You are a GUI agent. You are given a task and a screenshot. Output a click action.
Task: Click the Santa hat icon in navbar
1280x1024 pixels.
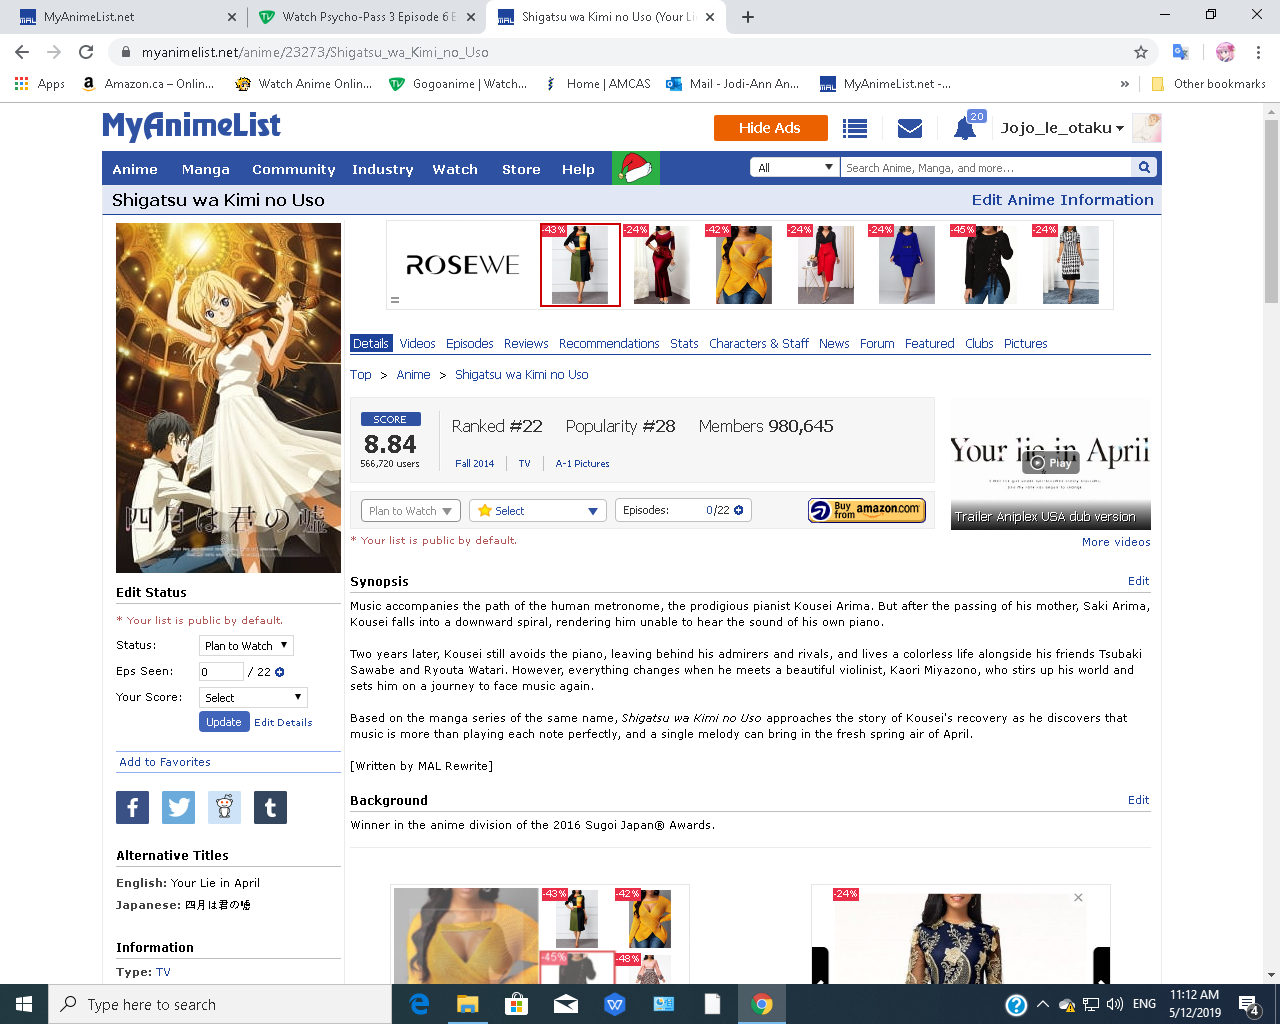(x=635, y=168)
